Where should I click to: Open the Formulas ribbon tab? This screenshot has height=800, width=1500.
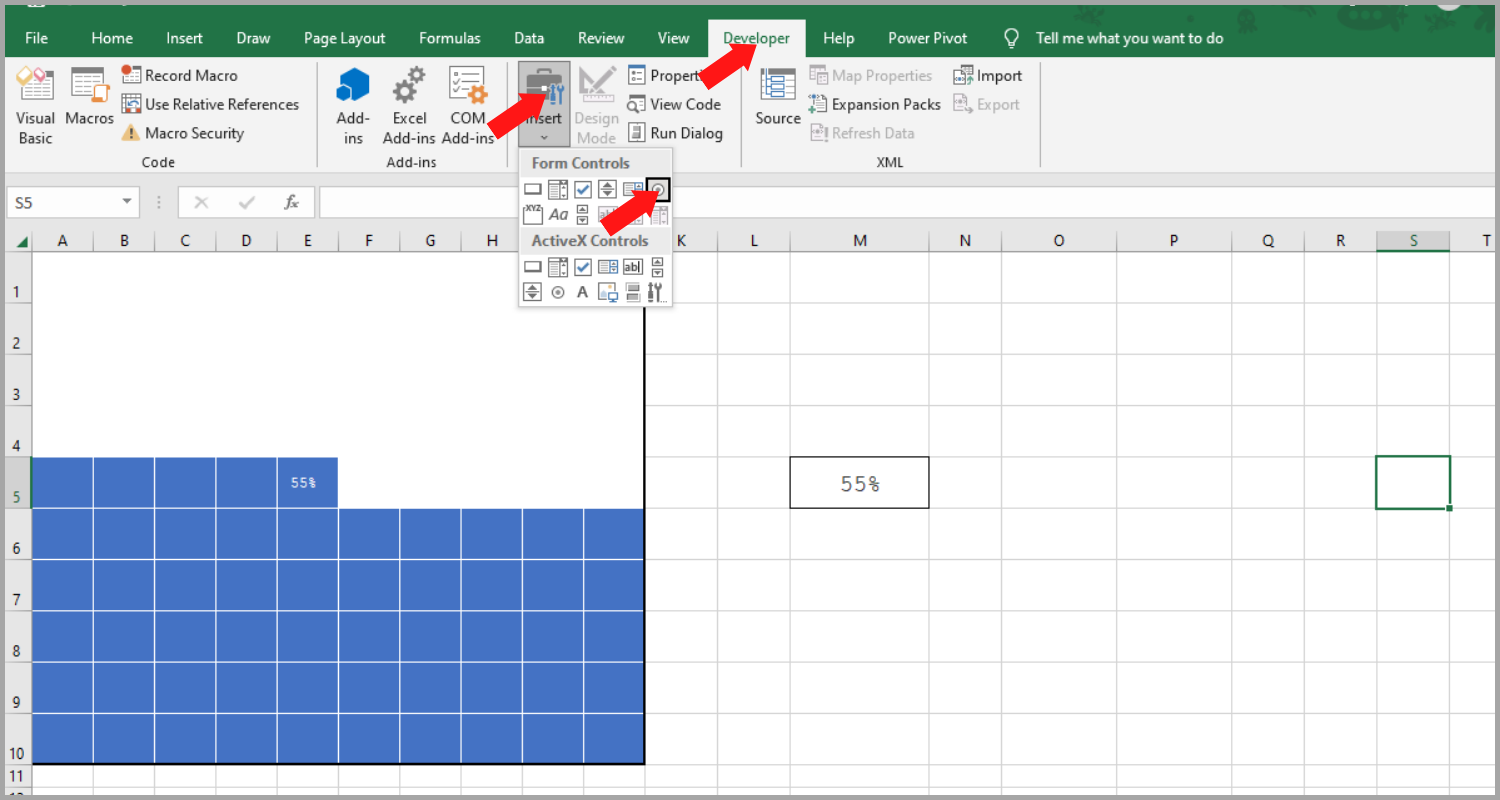pyautogui.click(x=449, y=37)
